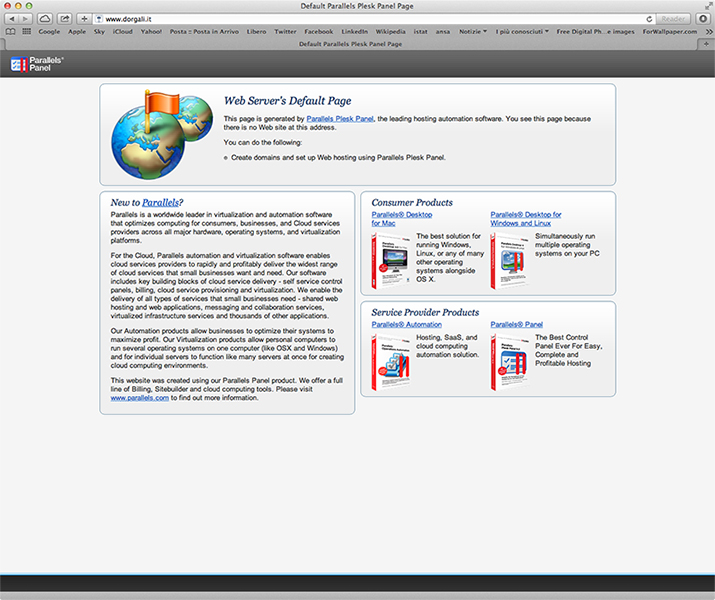Reload page using address bar refresh icon
Screen dimensions: 715x600
650,19
